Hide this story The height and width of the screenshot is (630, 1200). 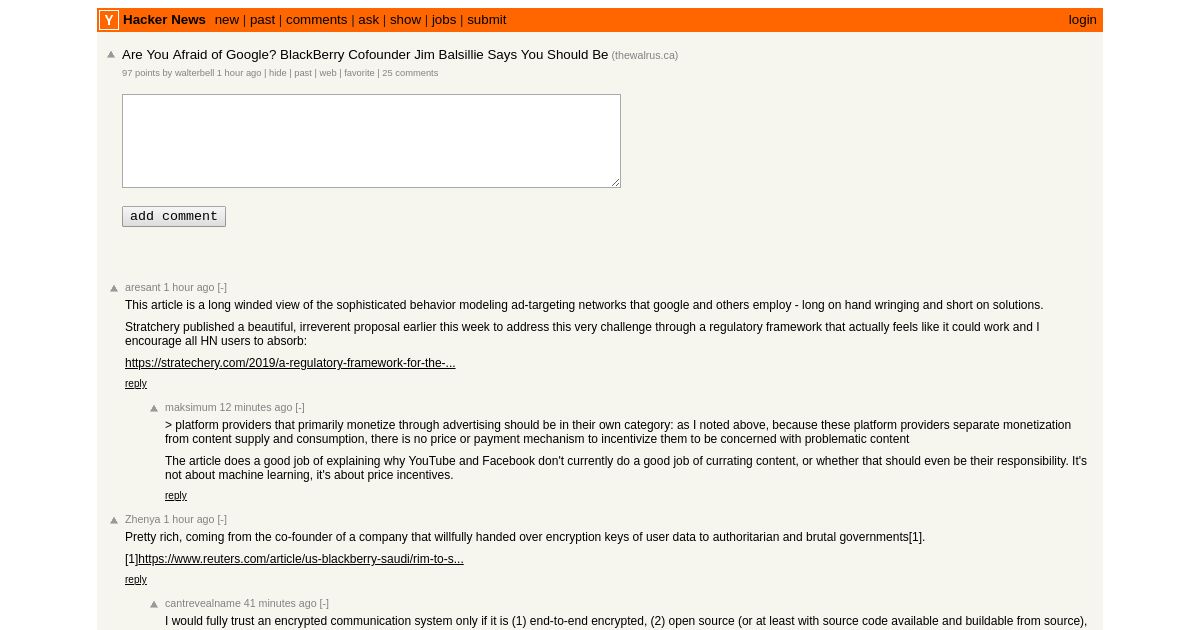pos(277,73)
